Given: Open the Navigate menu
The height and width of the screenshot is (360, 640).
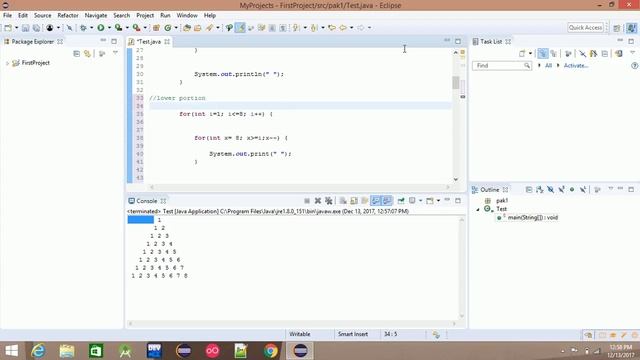Looking at the screenshot, I should click(x=96, y=16).
